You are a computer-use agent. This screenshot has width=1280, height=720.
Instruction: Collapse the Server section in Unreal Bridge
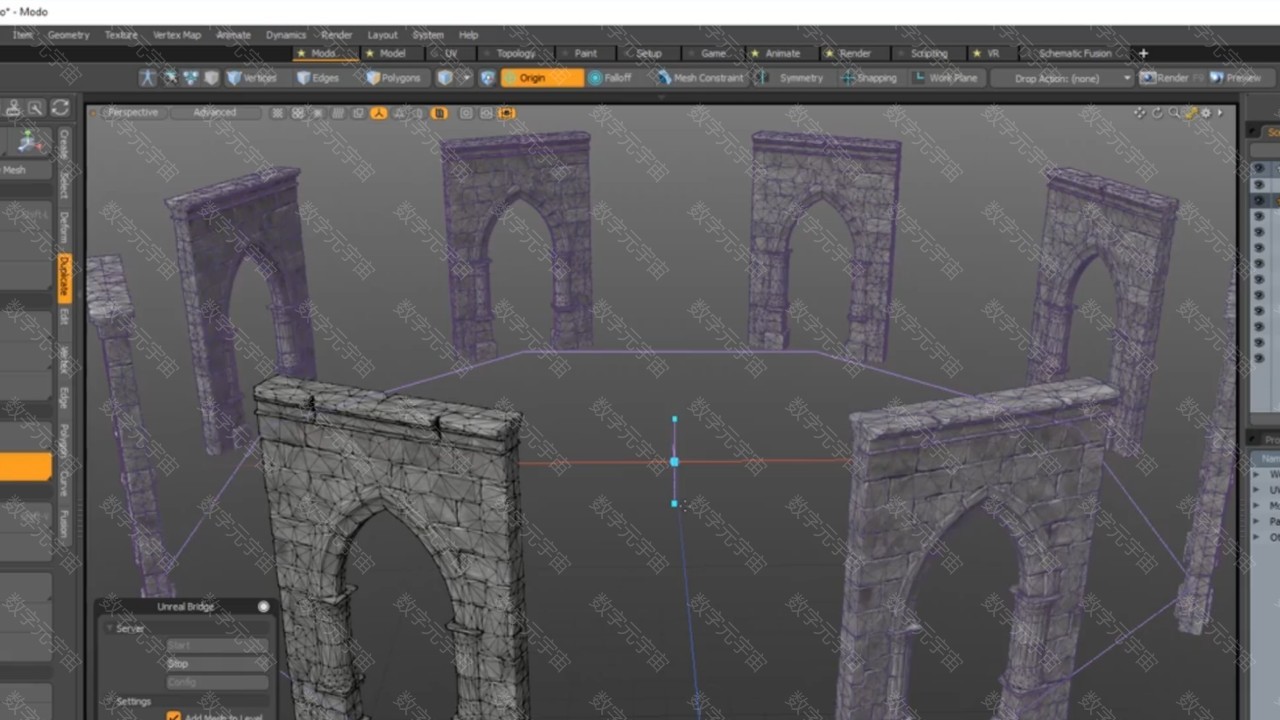click(110, 628)
